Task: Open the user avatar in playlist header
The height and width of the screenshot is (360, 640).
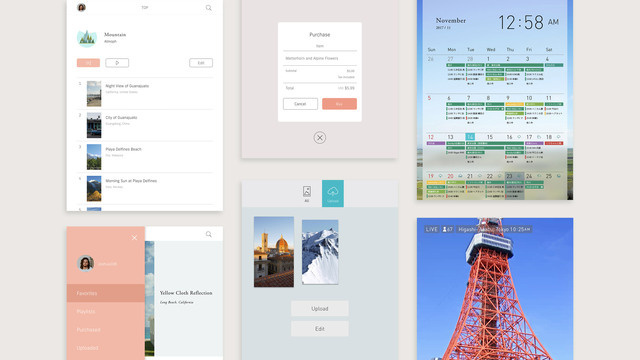Action: tap(82, 7)
